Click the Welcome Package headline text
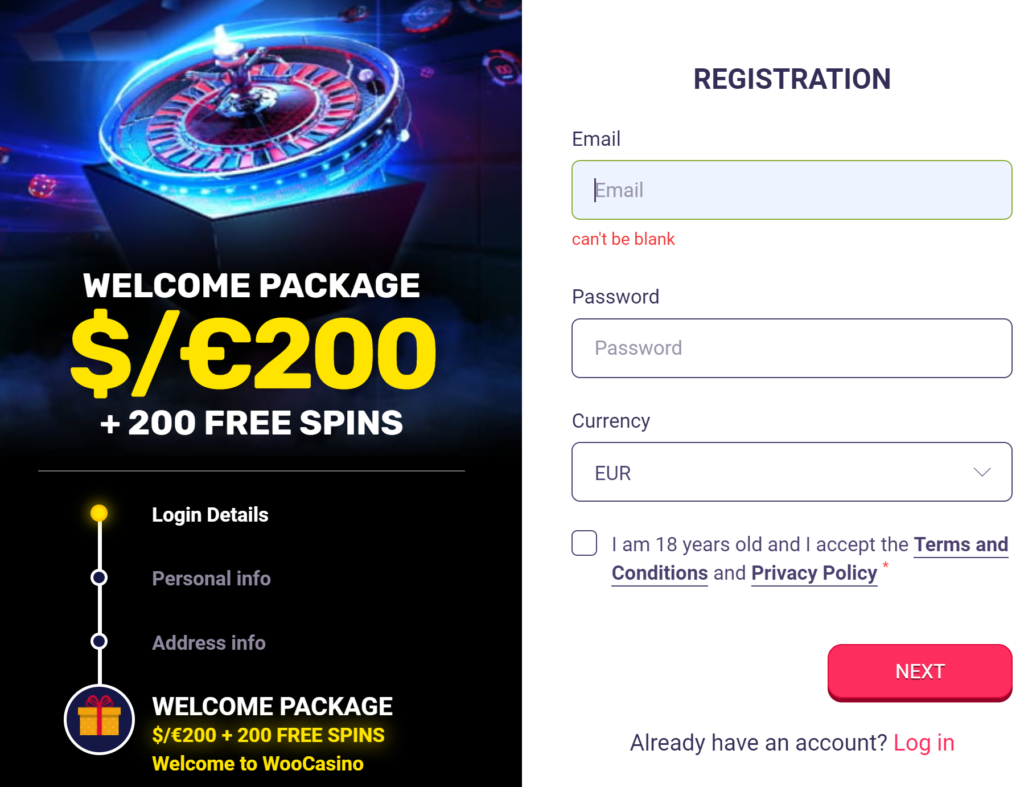The width and height of the screenshot is (1024, 787). [x=251, y=285]
